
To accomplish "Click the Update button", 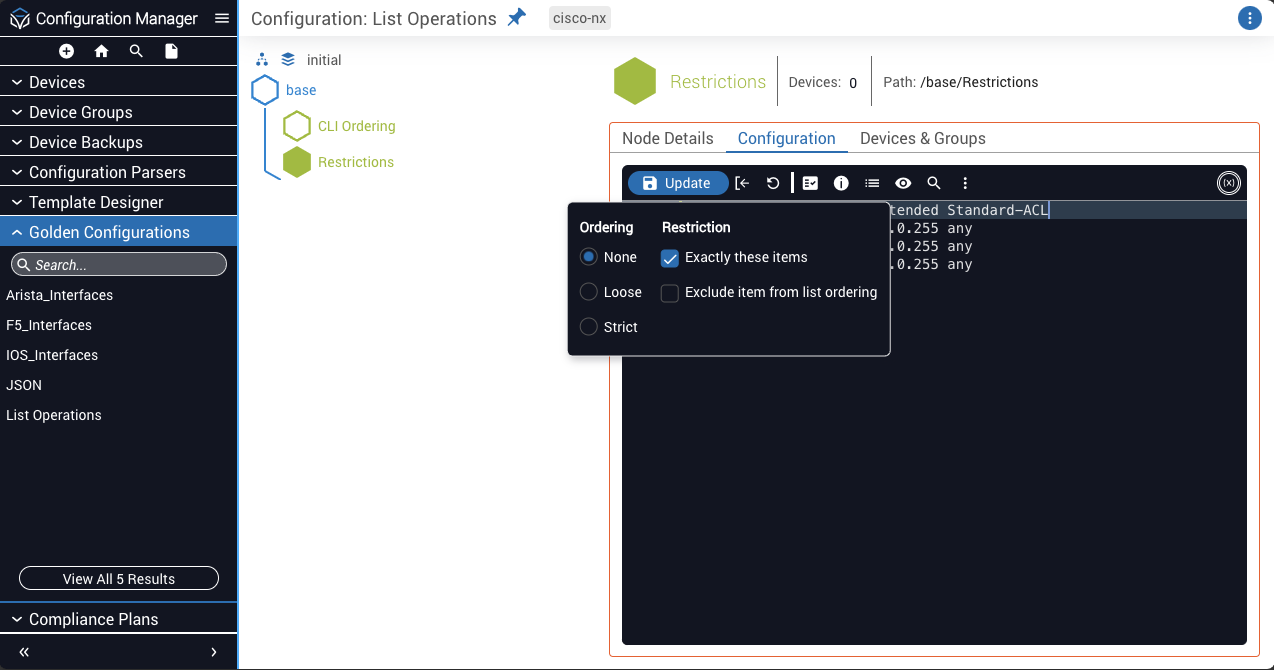I will [677, 183].
